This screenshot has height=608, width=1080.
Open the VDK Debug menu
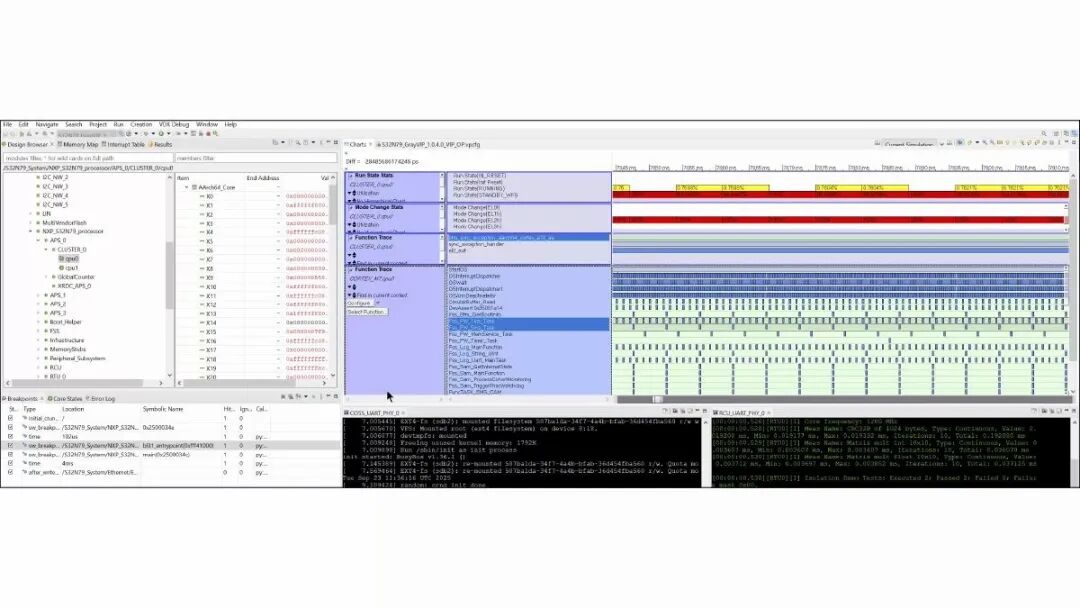tap(173, 125)
